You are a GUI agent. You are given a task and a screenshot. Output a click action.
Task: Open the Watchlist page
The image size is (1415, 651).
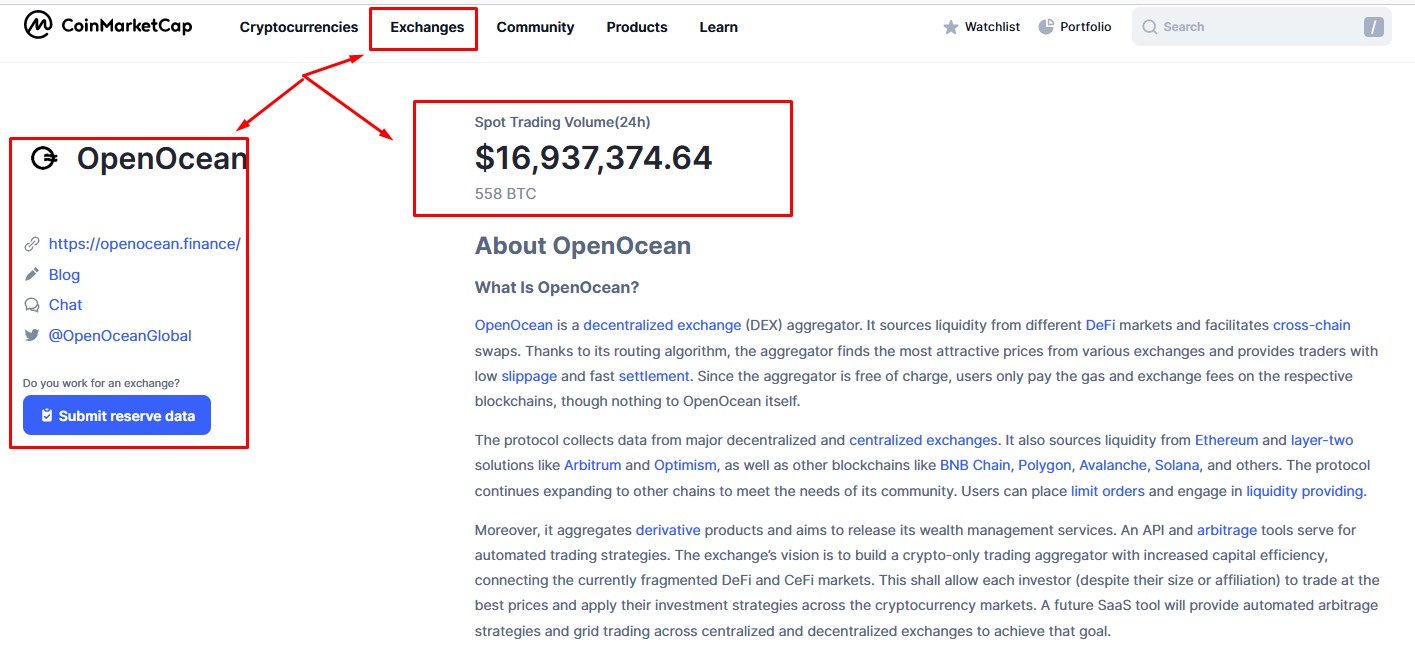coord(981,27)
